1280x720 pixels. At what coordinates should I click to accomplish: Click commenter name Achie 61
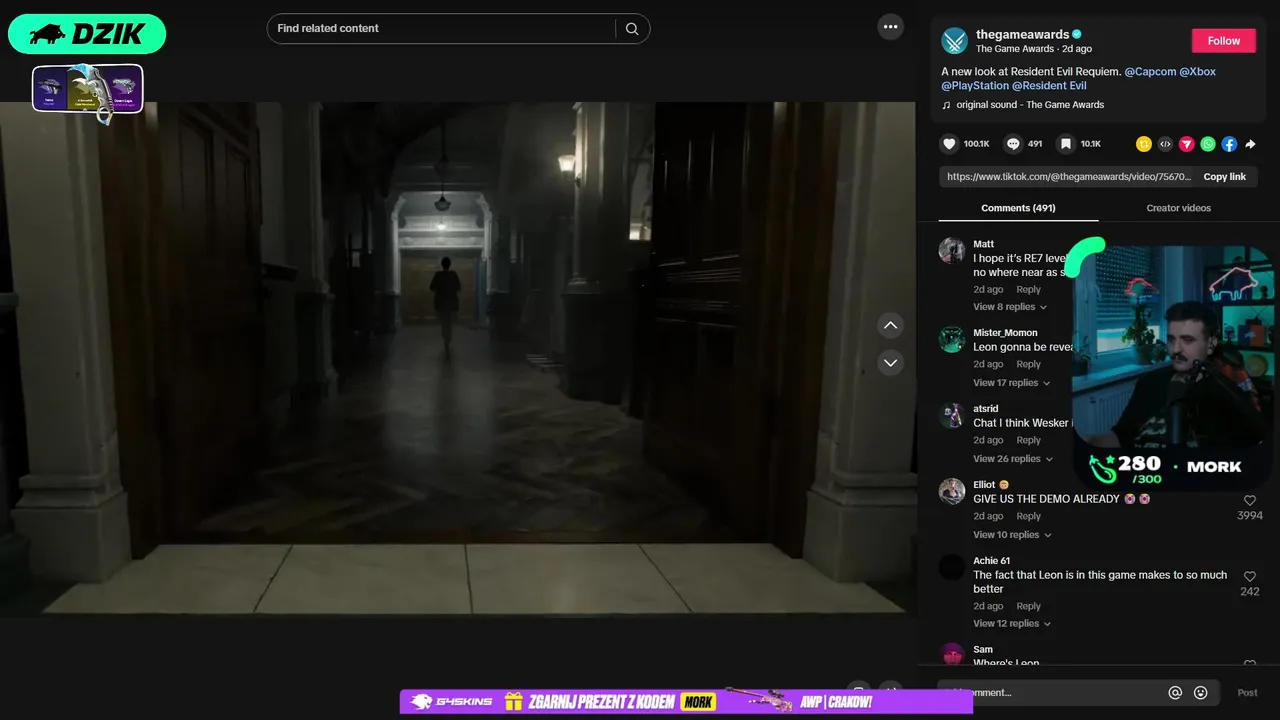[992, 561]
